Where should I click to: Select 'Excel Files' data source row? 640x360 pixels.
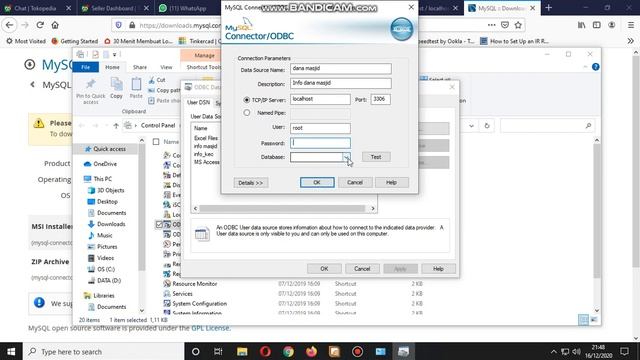click(206, 138)
